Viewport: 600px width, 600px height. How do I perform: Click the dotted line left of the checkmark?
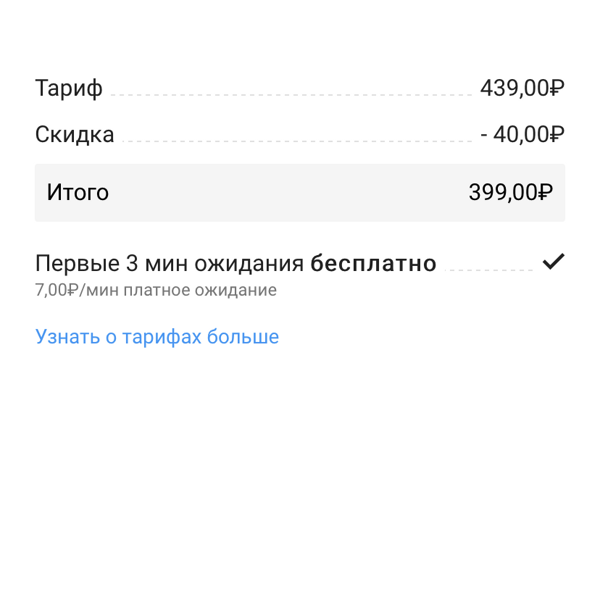point(489,270)
